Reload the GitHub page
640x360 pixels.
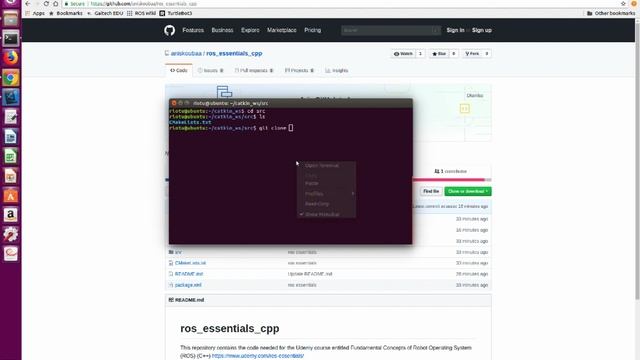pyautogui.click(x=46, y=4)
